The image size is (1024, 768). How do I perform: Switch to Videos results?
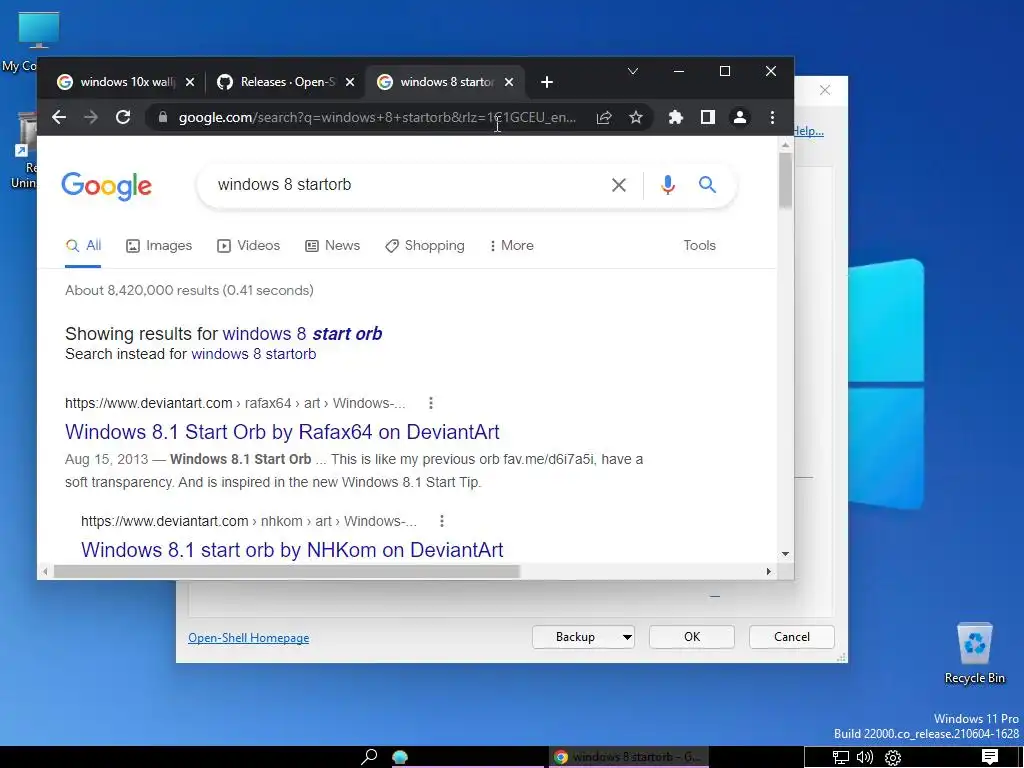pos(249,246)
